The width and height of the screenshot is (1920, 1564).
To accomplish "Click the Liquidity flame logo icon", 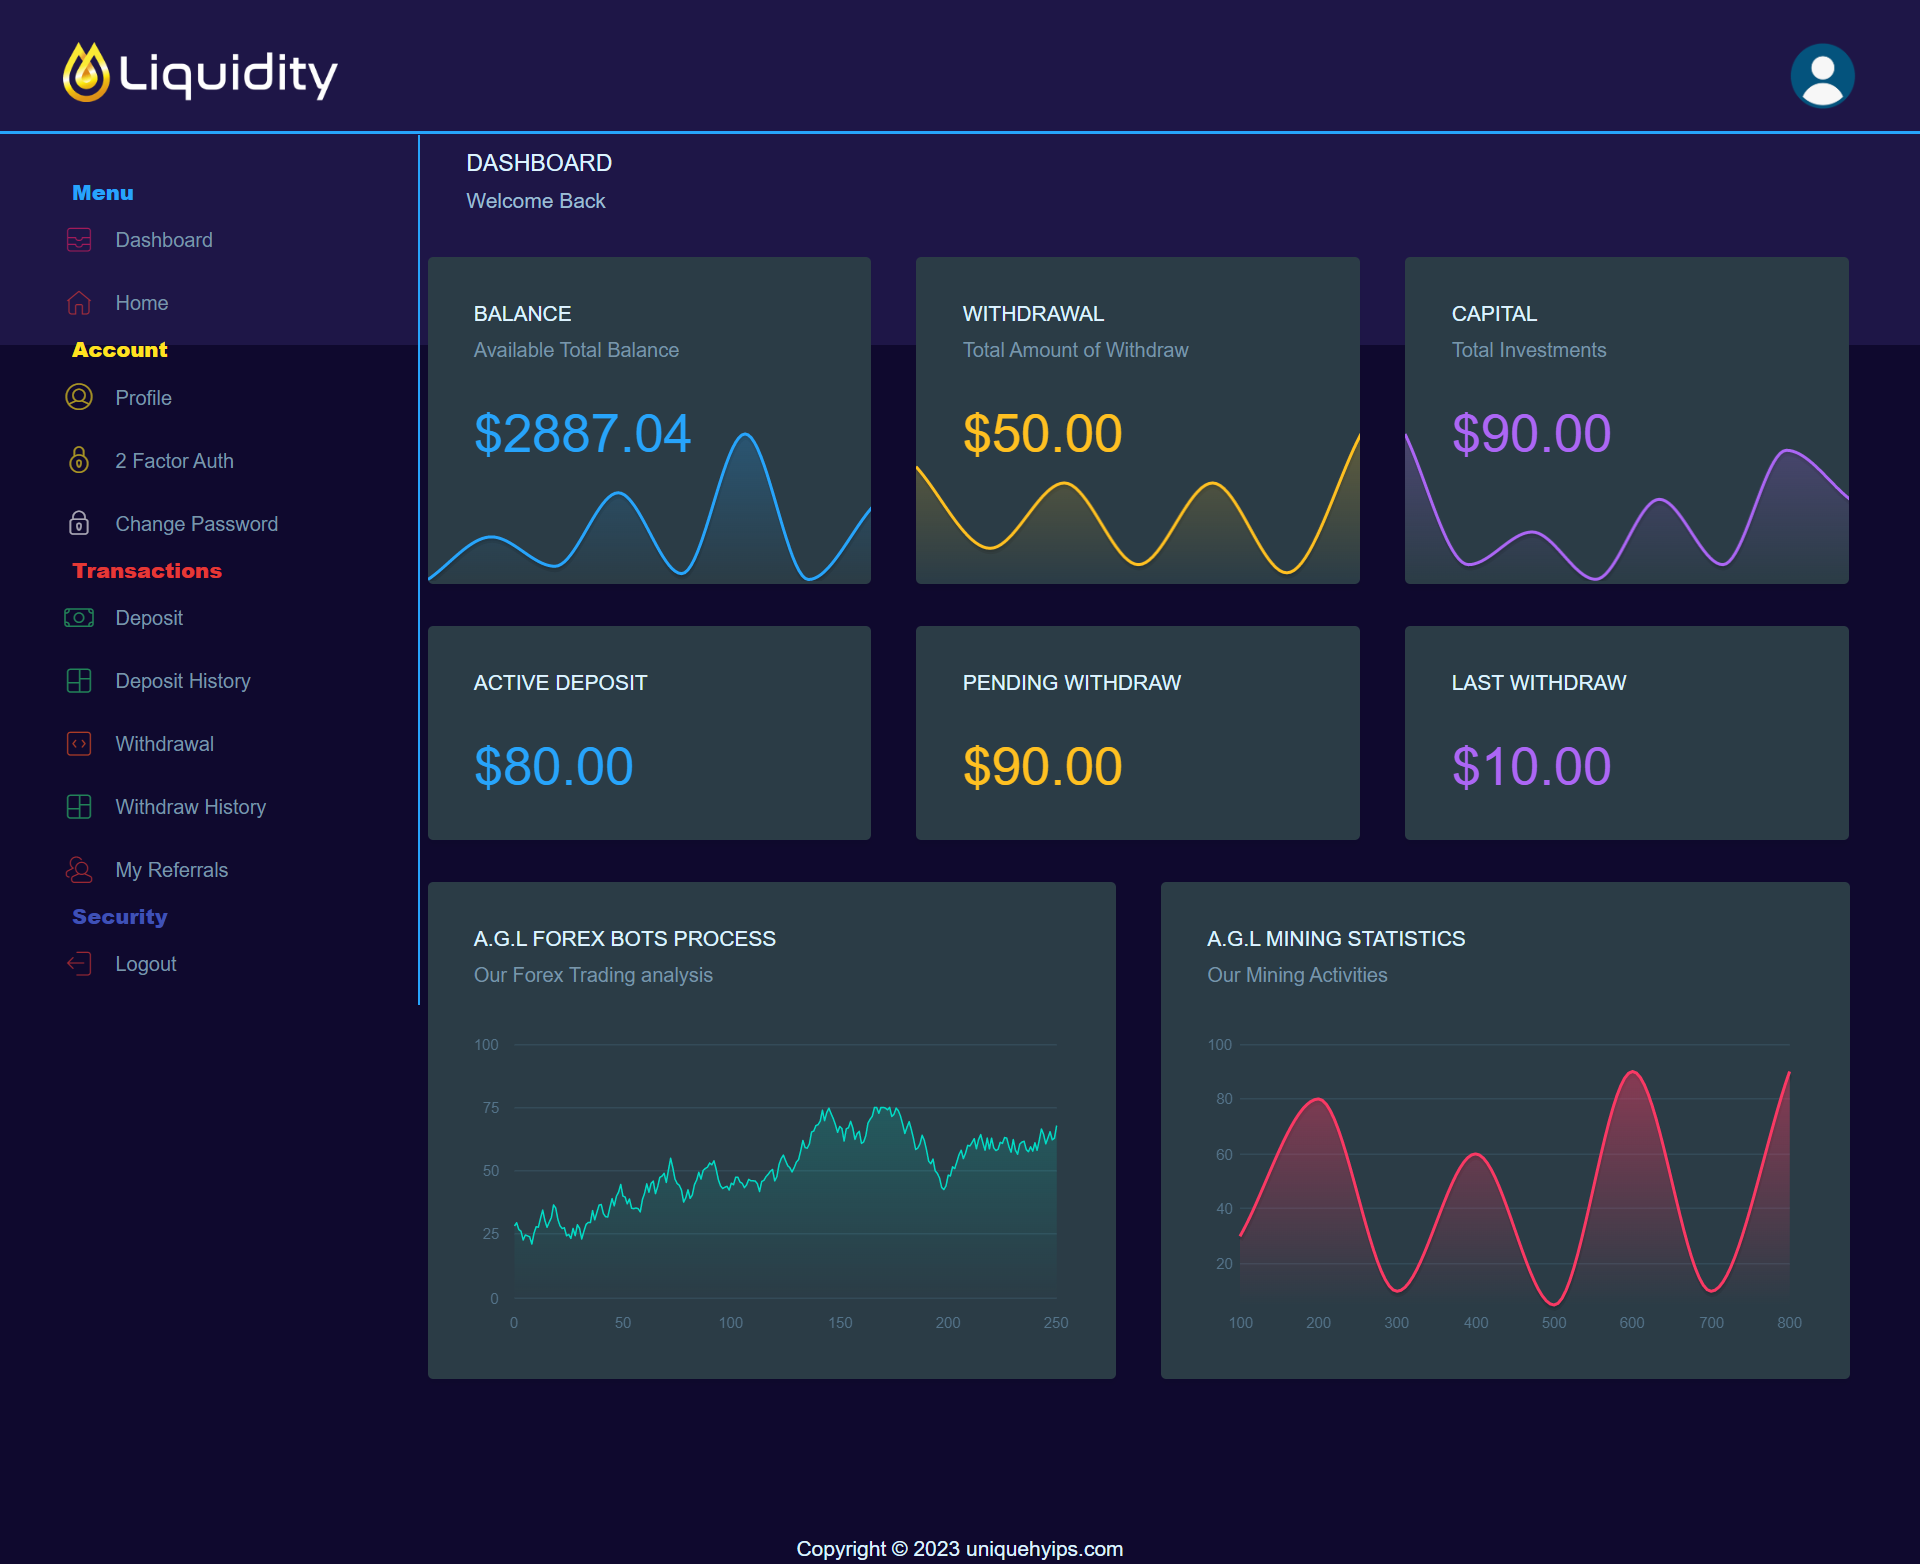I will [86, 72].
